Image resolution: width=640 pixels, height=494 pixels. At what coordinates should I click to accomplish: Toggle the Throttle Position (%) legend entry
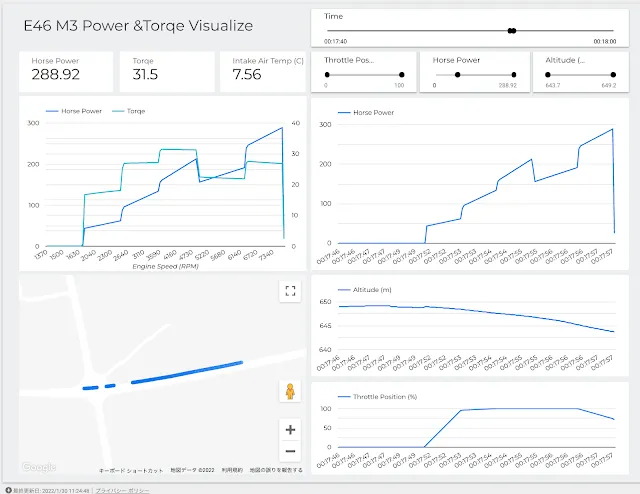tap(378, 397)
